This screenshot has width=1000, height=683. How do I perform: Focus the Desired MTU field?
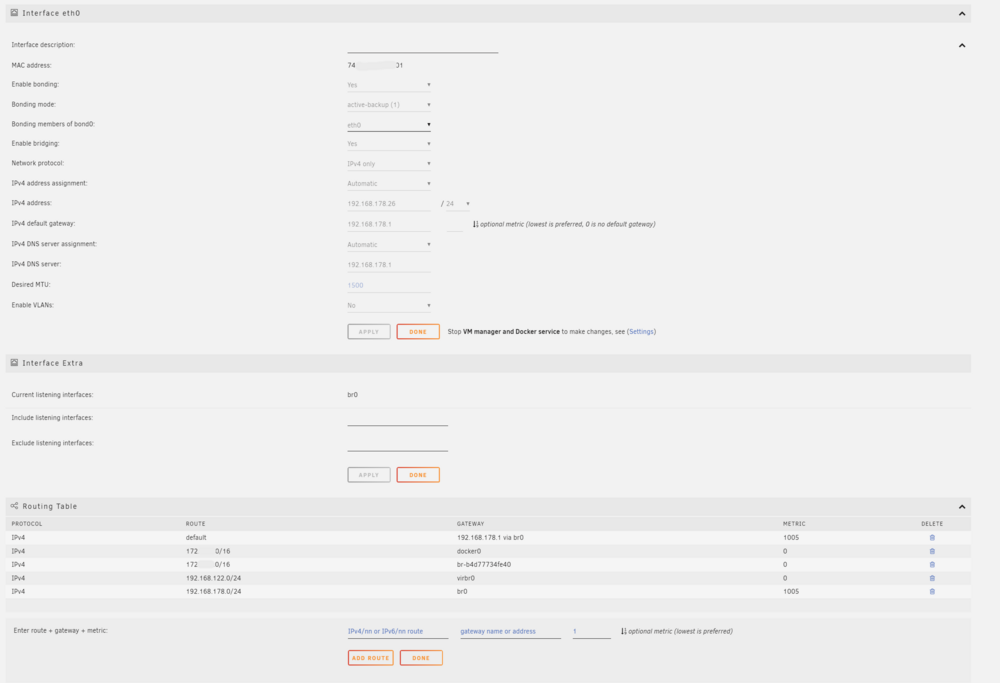[x=389, y=285]
